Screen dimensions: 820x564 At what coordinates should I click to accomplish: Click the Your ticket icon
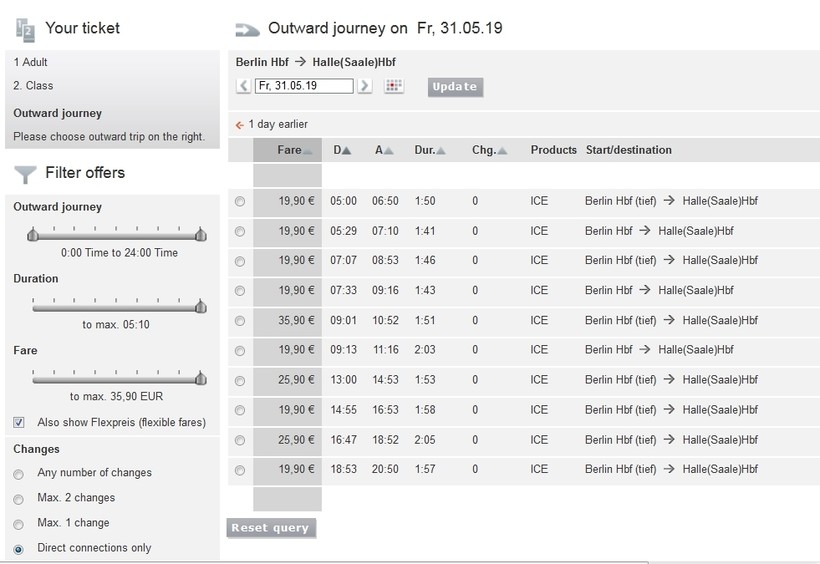[26, 30]
